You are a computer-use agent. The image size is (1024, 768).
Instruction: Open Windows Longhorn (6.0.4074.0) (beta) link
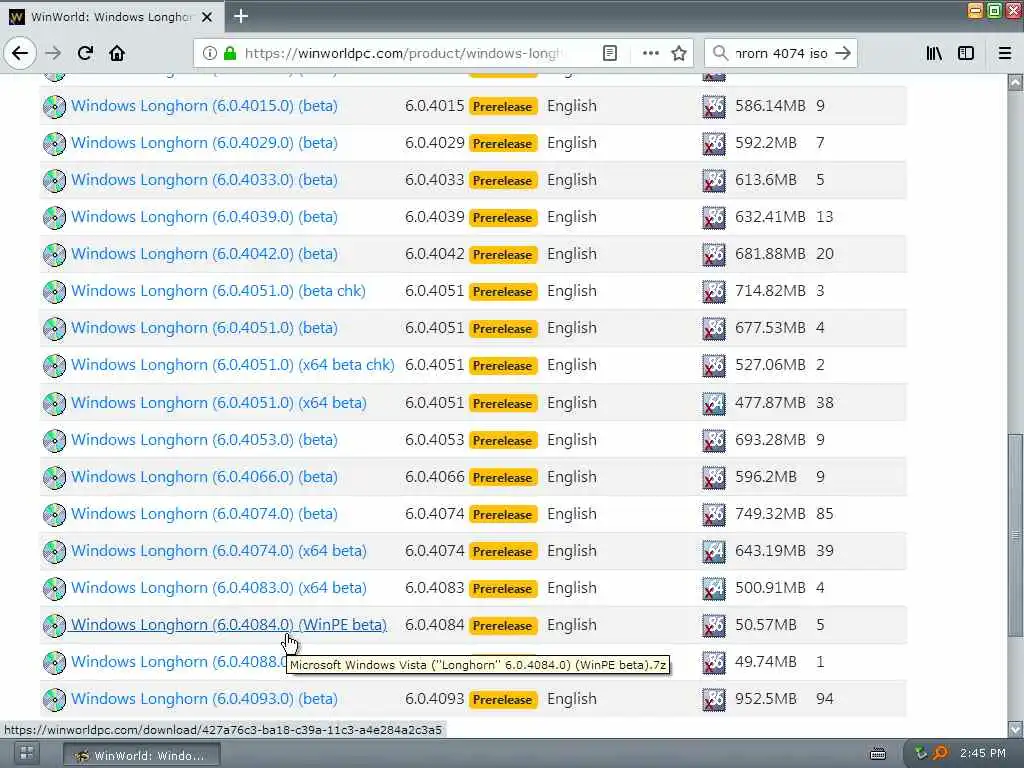(x=204, y=514)
